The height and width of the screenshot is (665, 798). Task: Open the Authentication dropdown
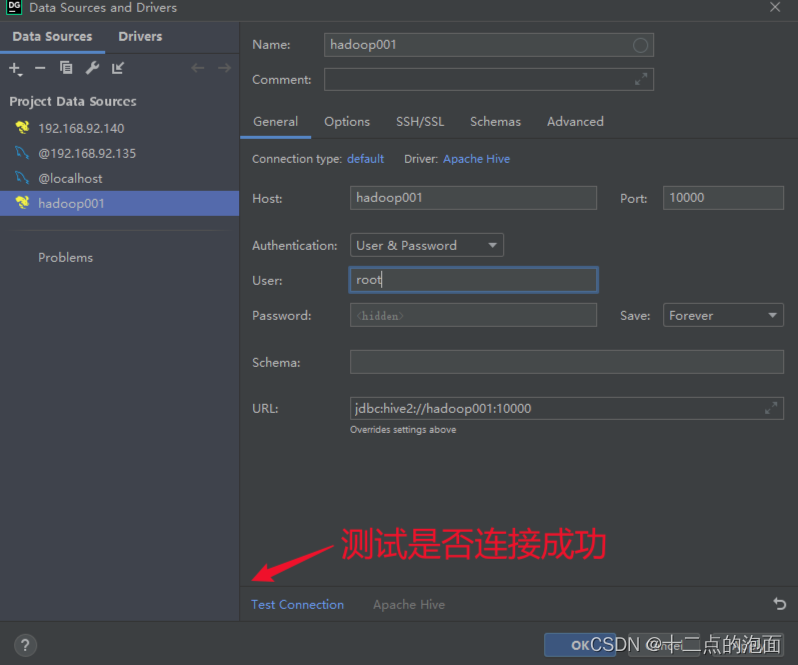426,245
